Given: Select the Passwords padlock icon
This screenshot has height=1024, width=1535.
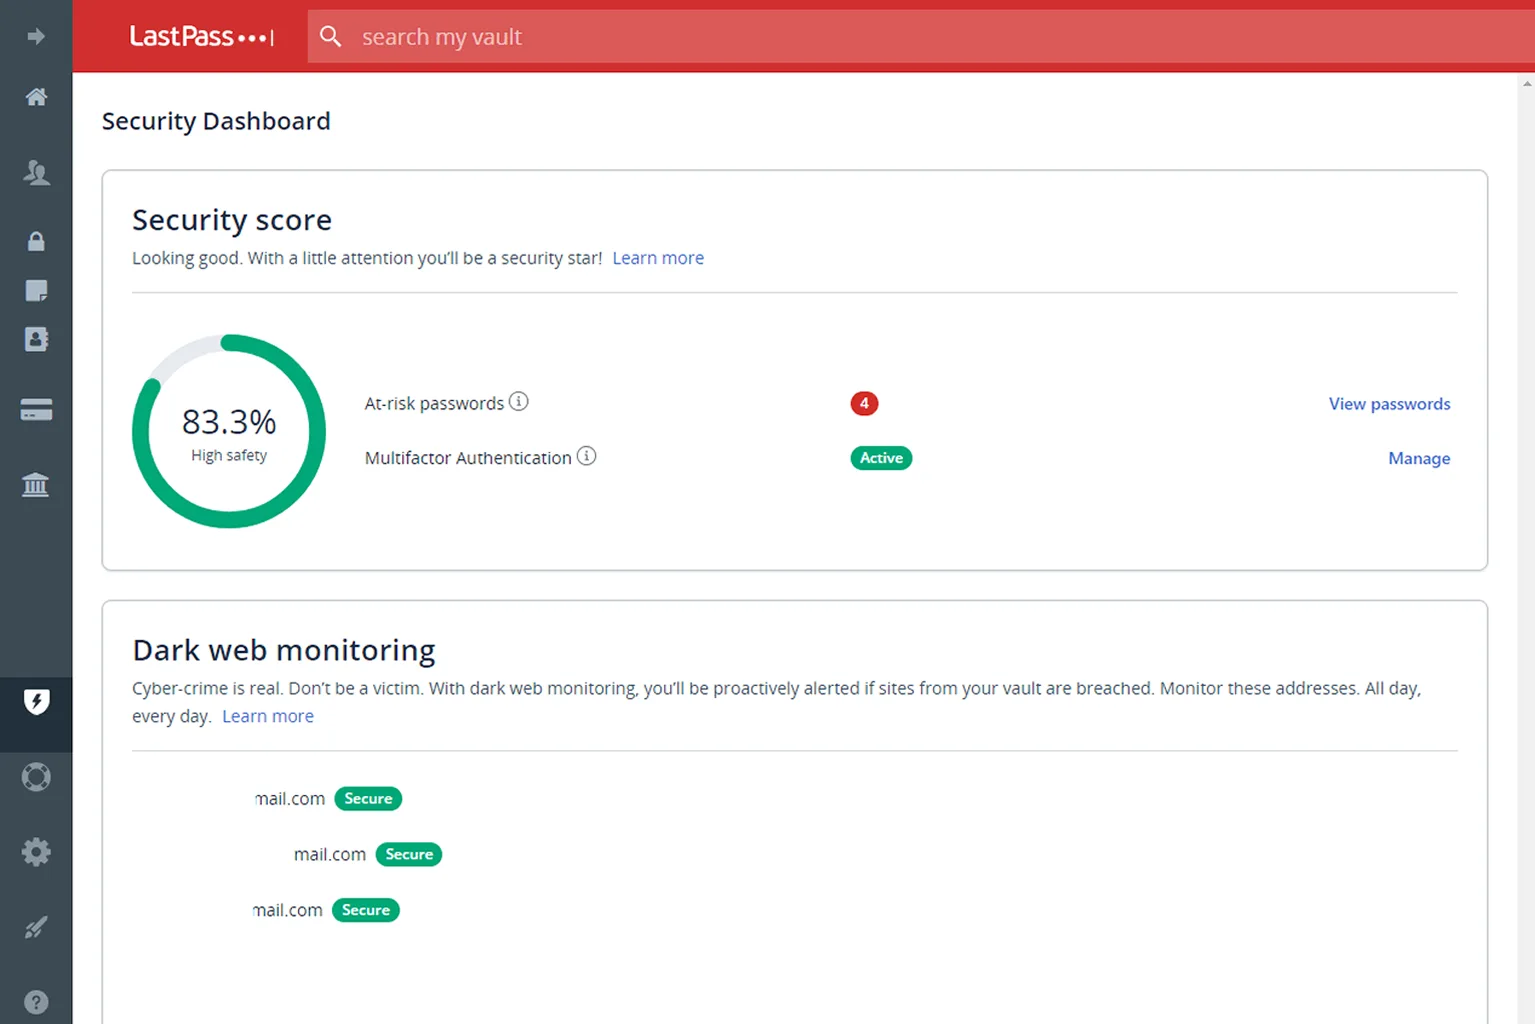Looking at the screenshot, I should click(x=36, y=241).
